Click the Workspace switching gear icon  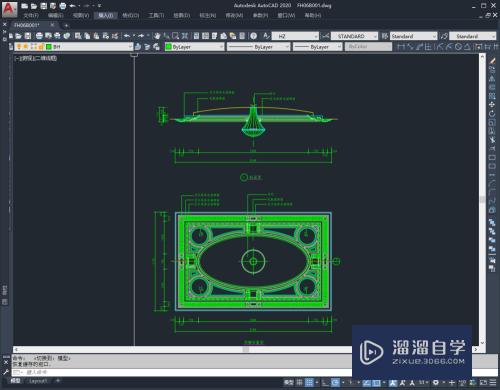point(436,382)
